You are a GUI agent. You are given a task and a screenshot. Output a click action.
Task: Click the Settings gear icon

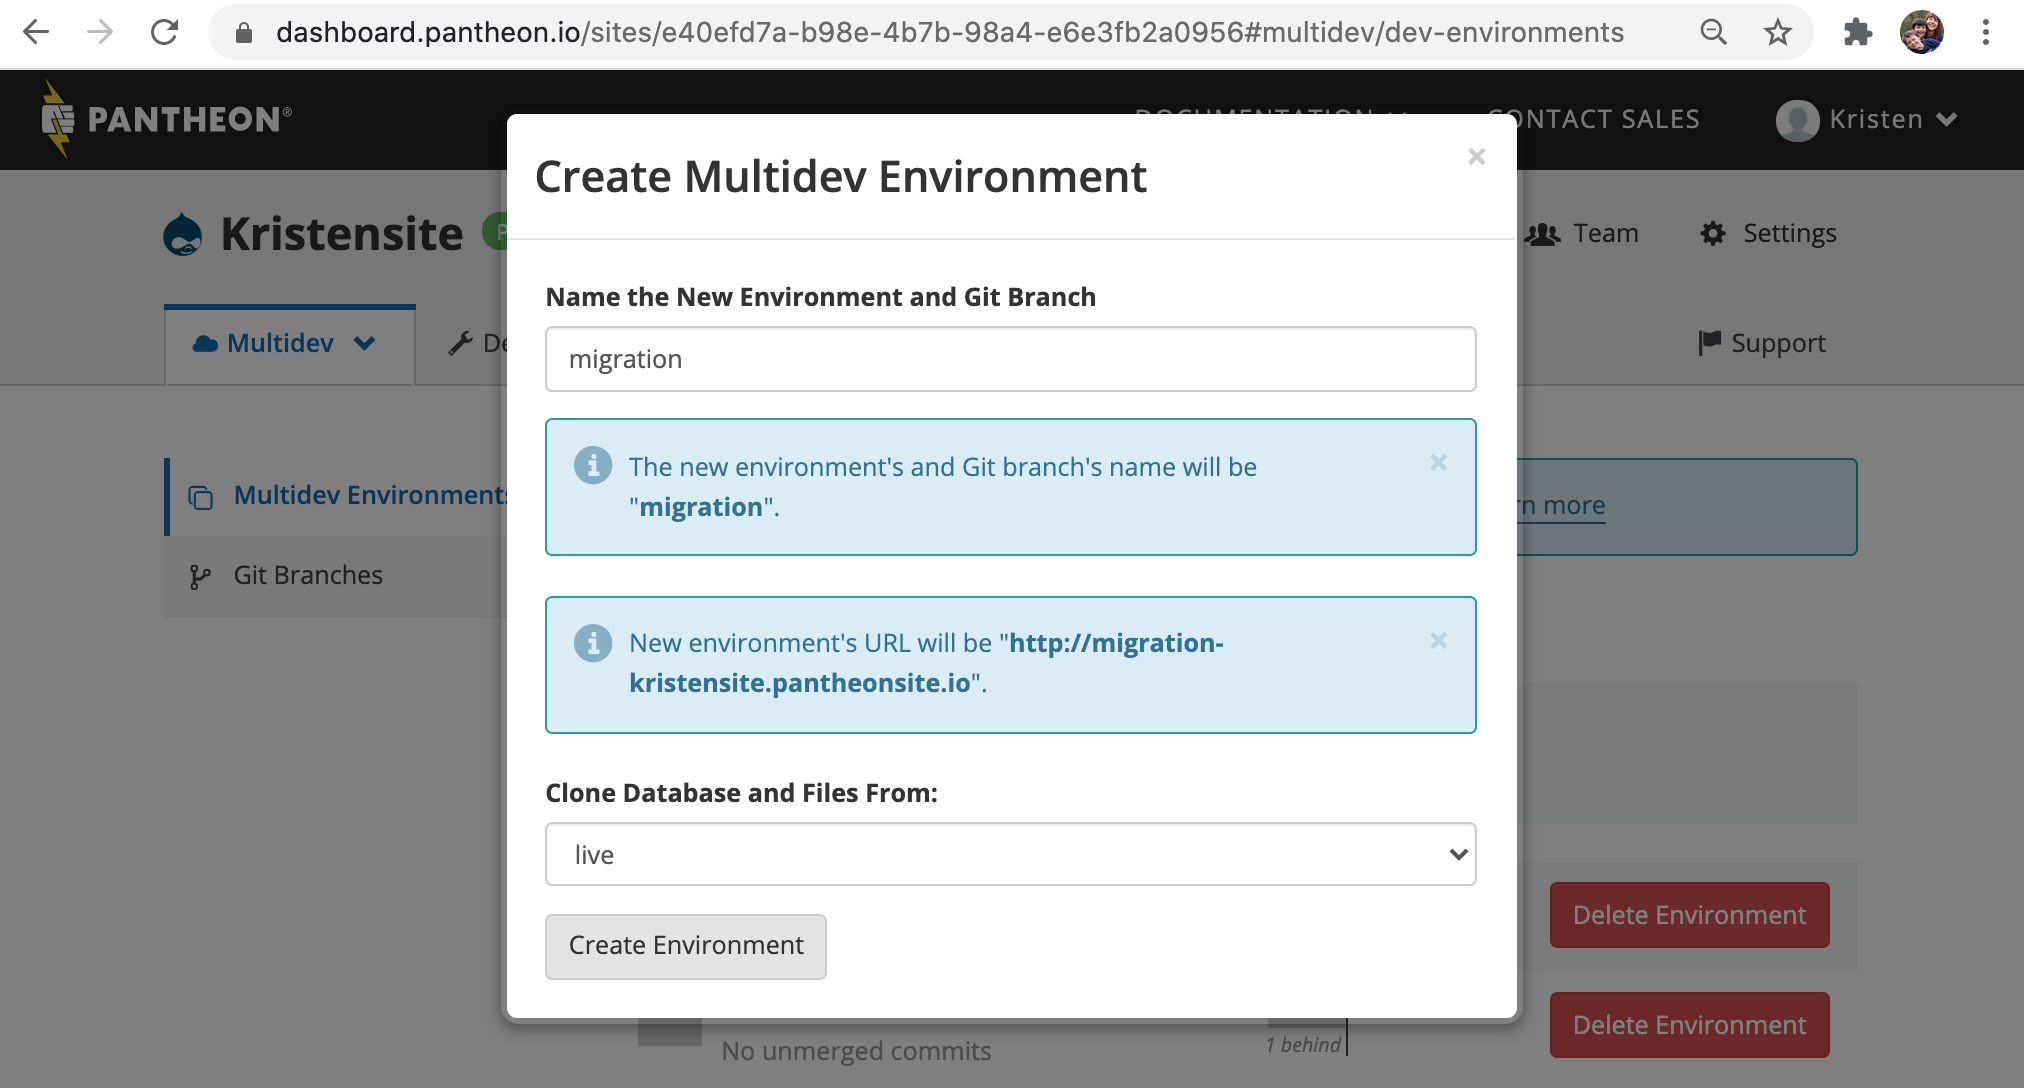coord(1713,233)
